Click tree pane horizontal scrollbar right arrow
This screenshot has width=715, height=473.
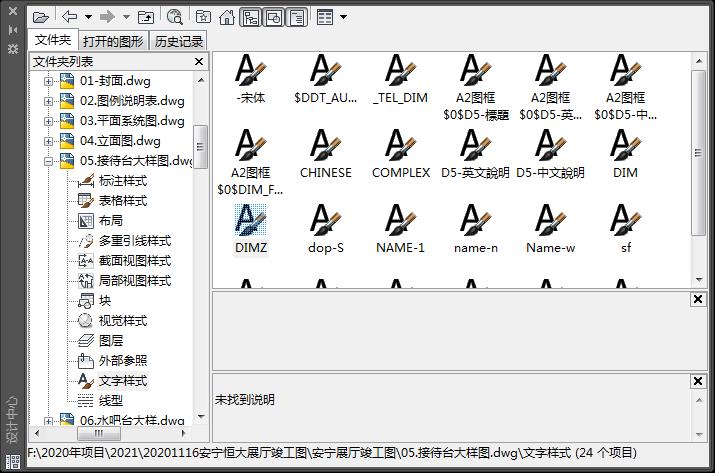click(x=183, y=433)
